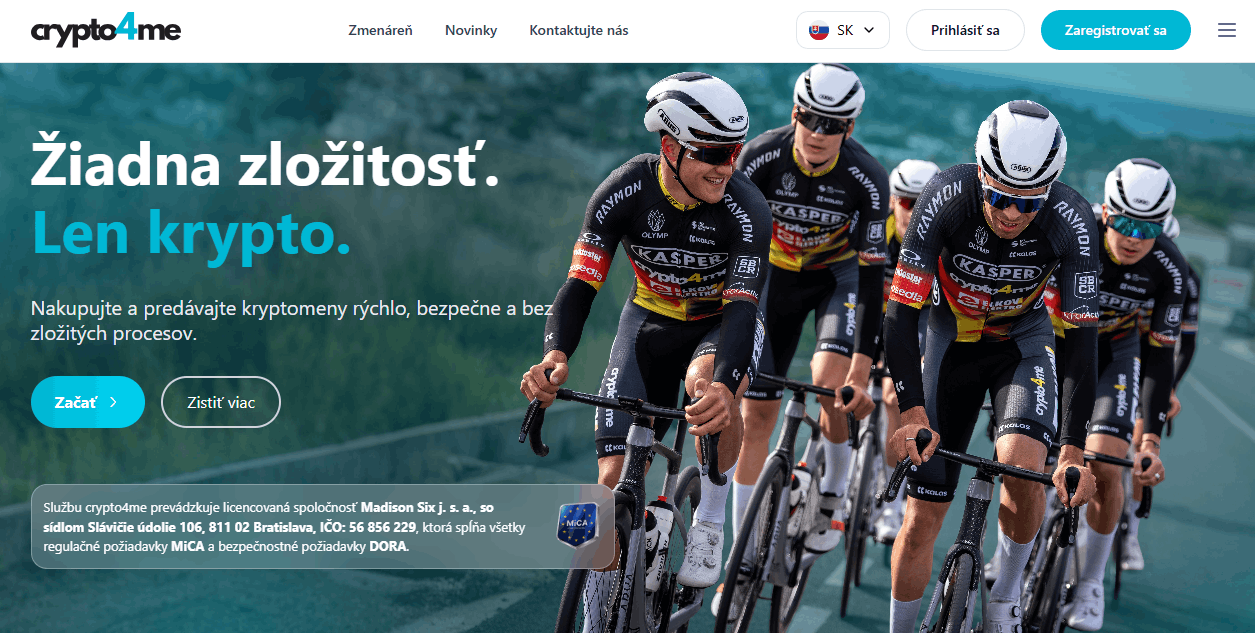This screenshot has width=1255, height=633.
Task: Expand the SK language chevron
Action: pos(869,30)
